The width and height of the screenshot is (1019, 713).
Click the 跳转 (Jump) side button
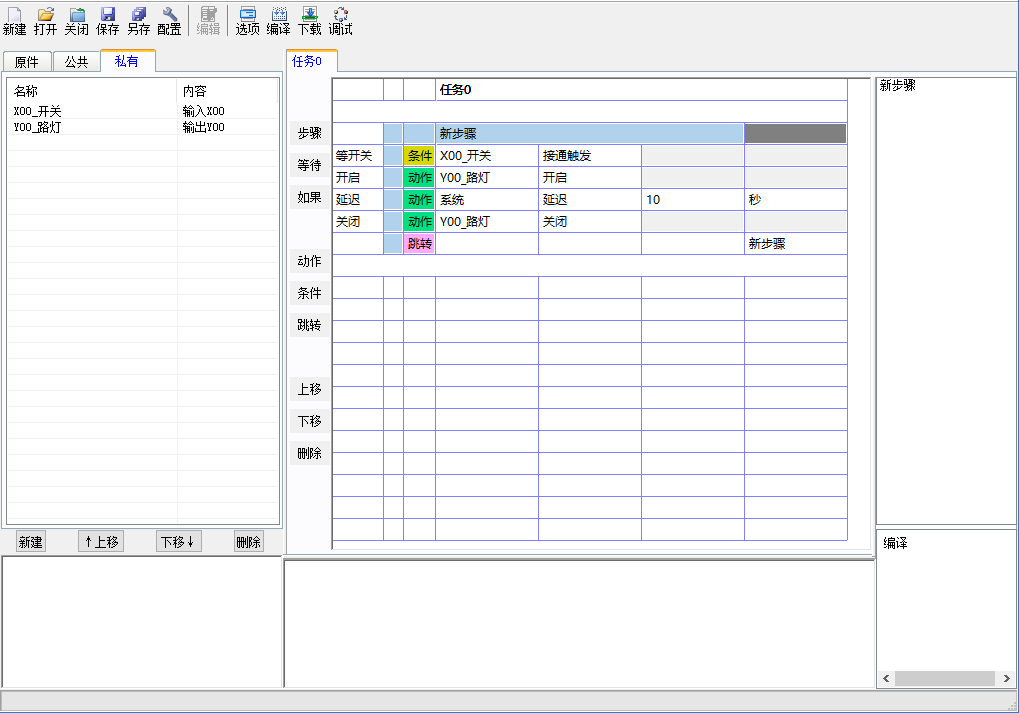click(x=309, y=325)
